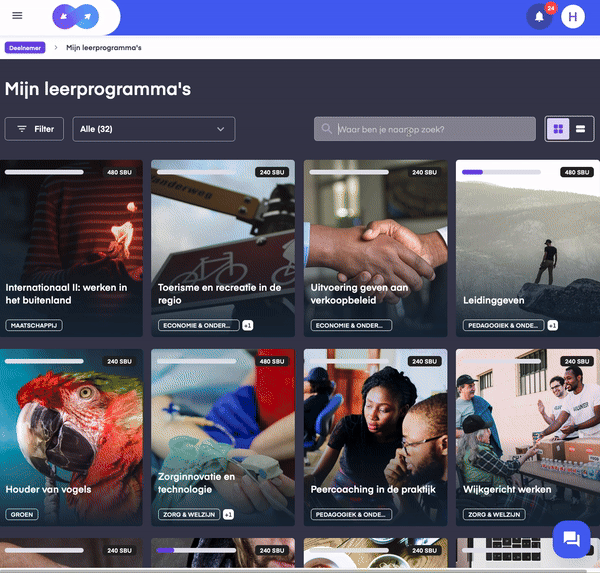The height and width of the screenshot is (573, 600).
Task: Click ZORG & WELZIJN tag on Zorginnovatie card
Action: [189, 514]
